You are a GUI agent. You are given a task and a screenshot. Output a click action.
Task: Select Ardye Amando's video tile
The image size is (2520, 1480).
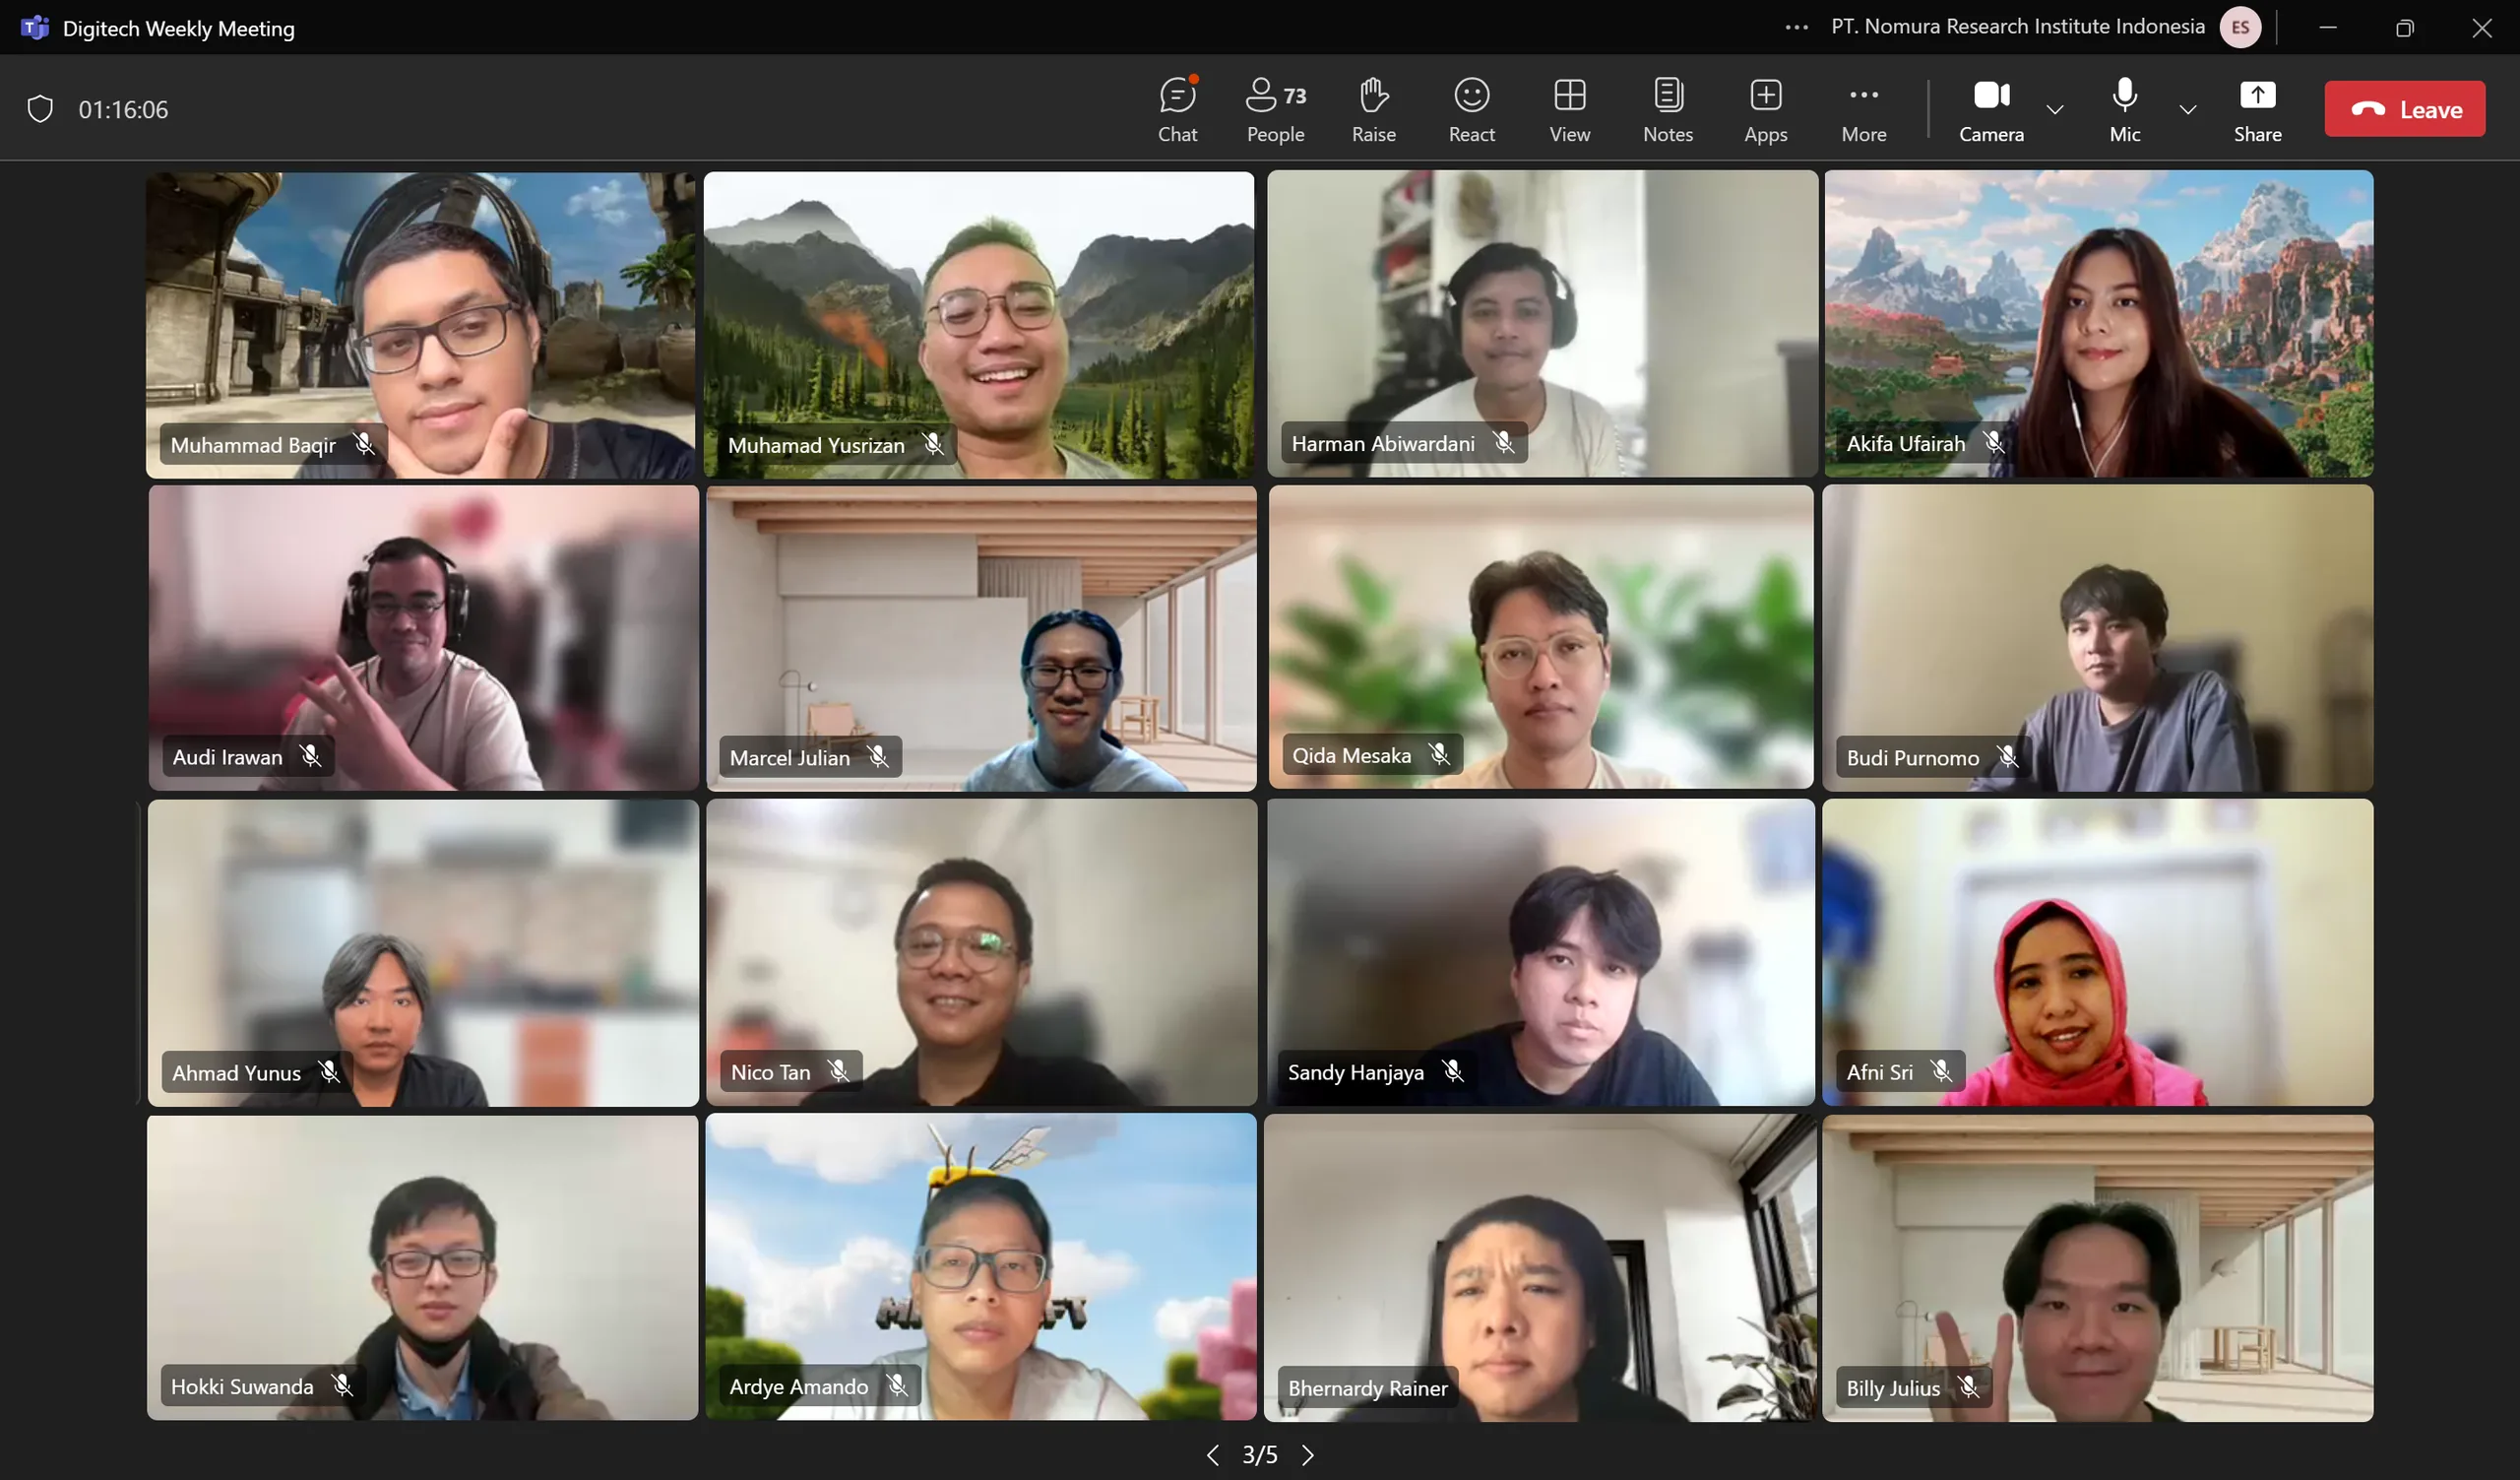(980, 1267)
